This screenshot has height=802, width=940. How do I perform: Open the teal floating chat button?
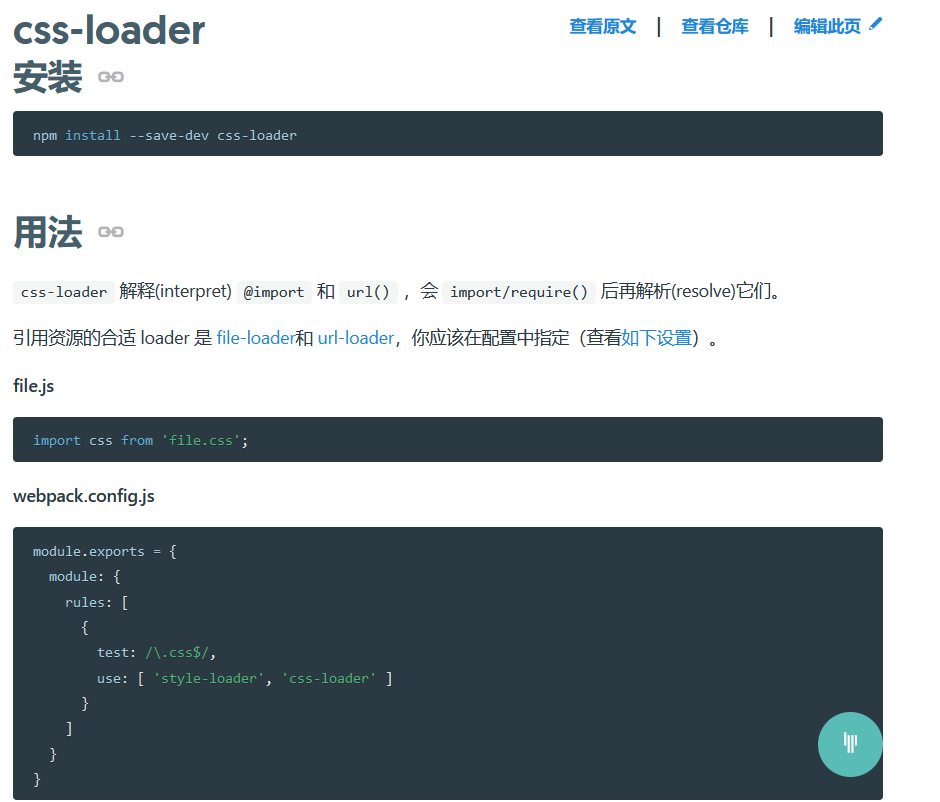click(x=850, y=744)
